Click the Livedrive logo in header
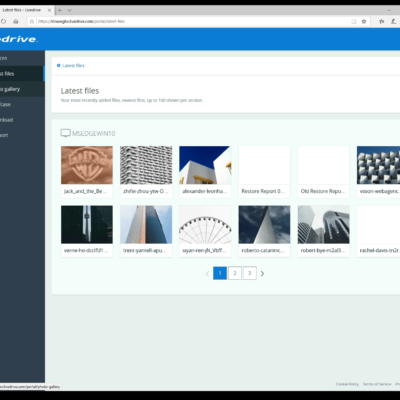400x400 pixels. pyautogui.click(x=18, y=39)
